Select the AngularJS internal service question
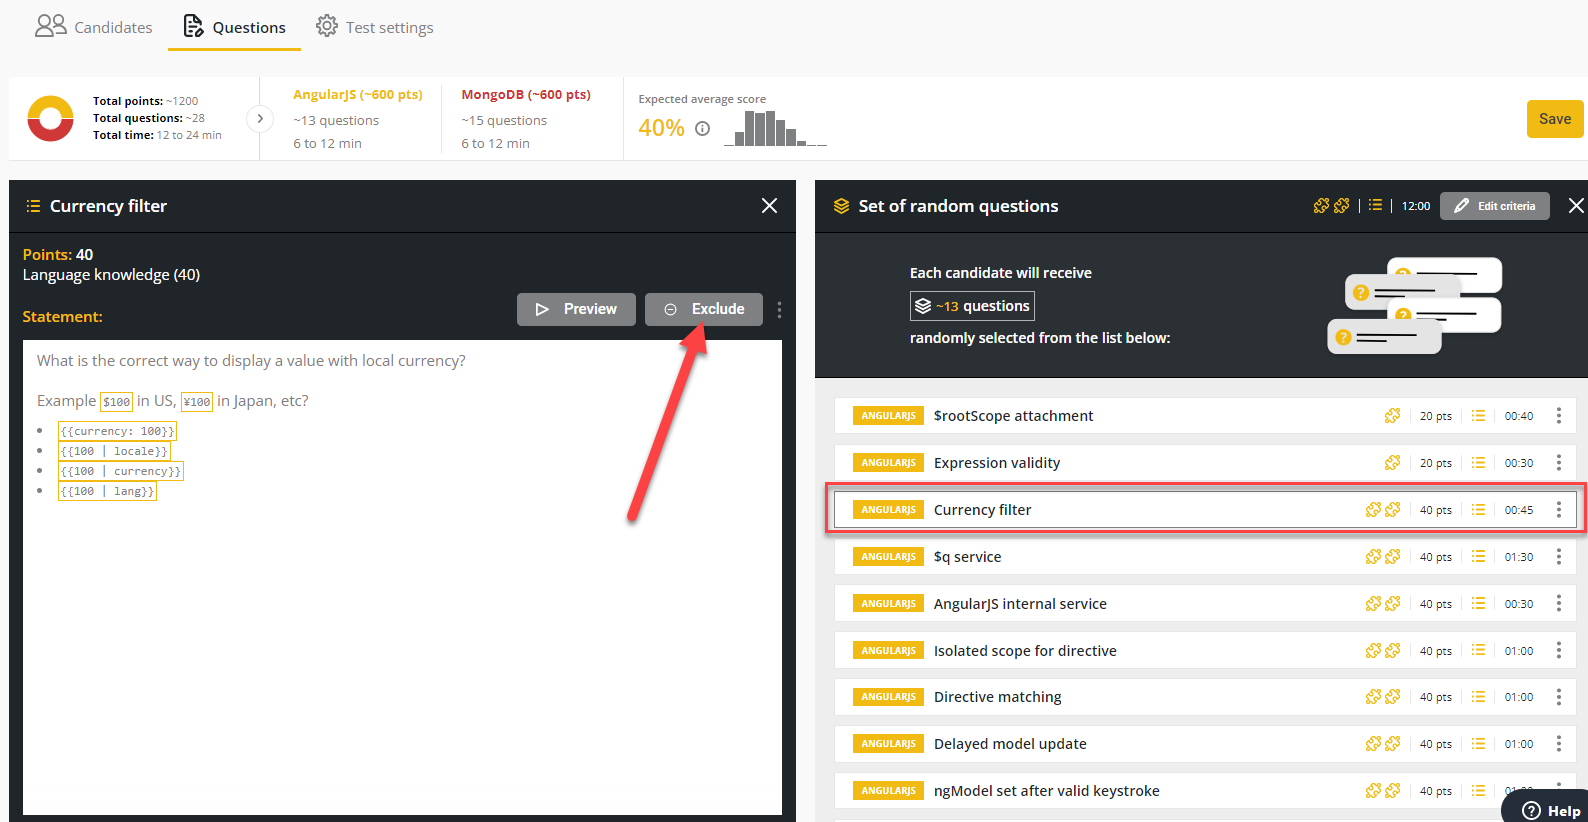This screenshot has height=822, width=1588. tap(1020, 604)
